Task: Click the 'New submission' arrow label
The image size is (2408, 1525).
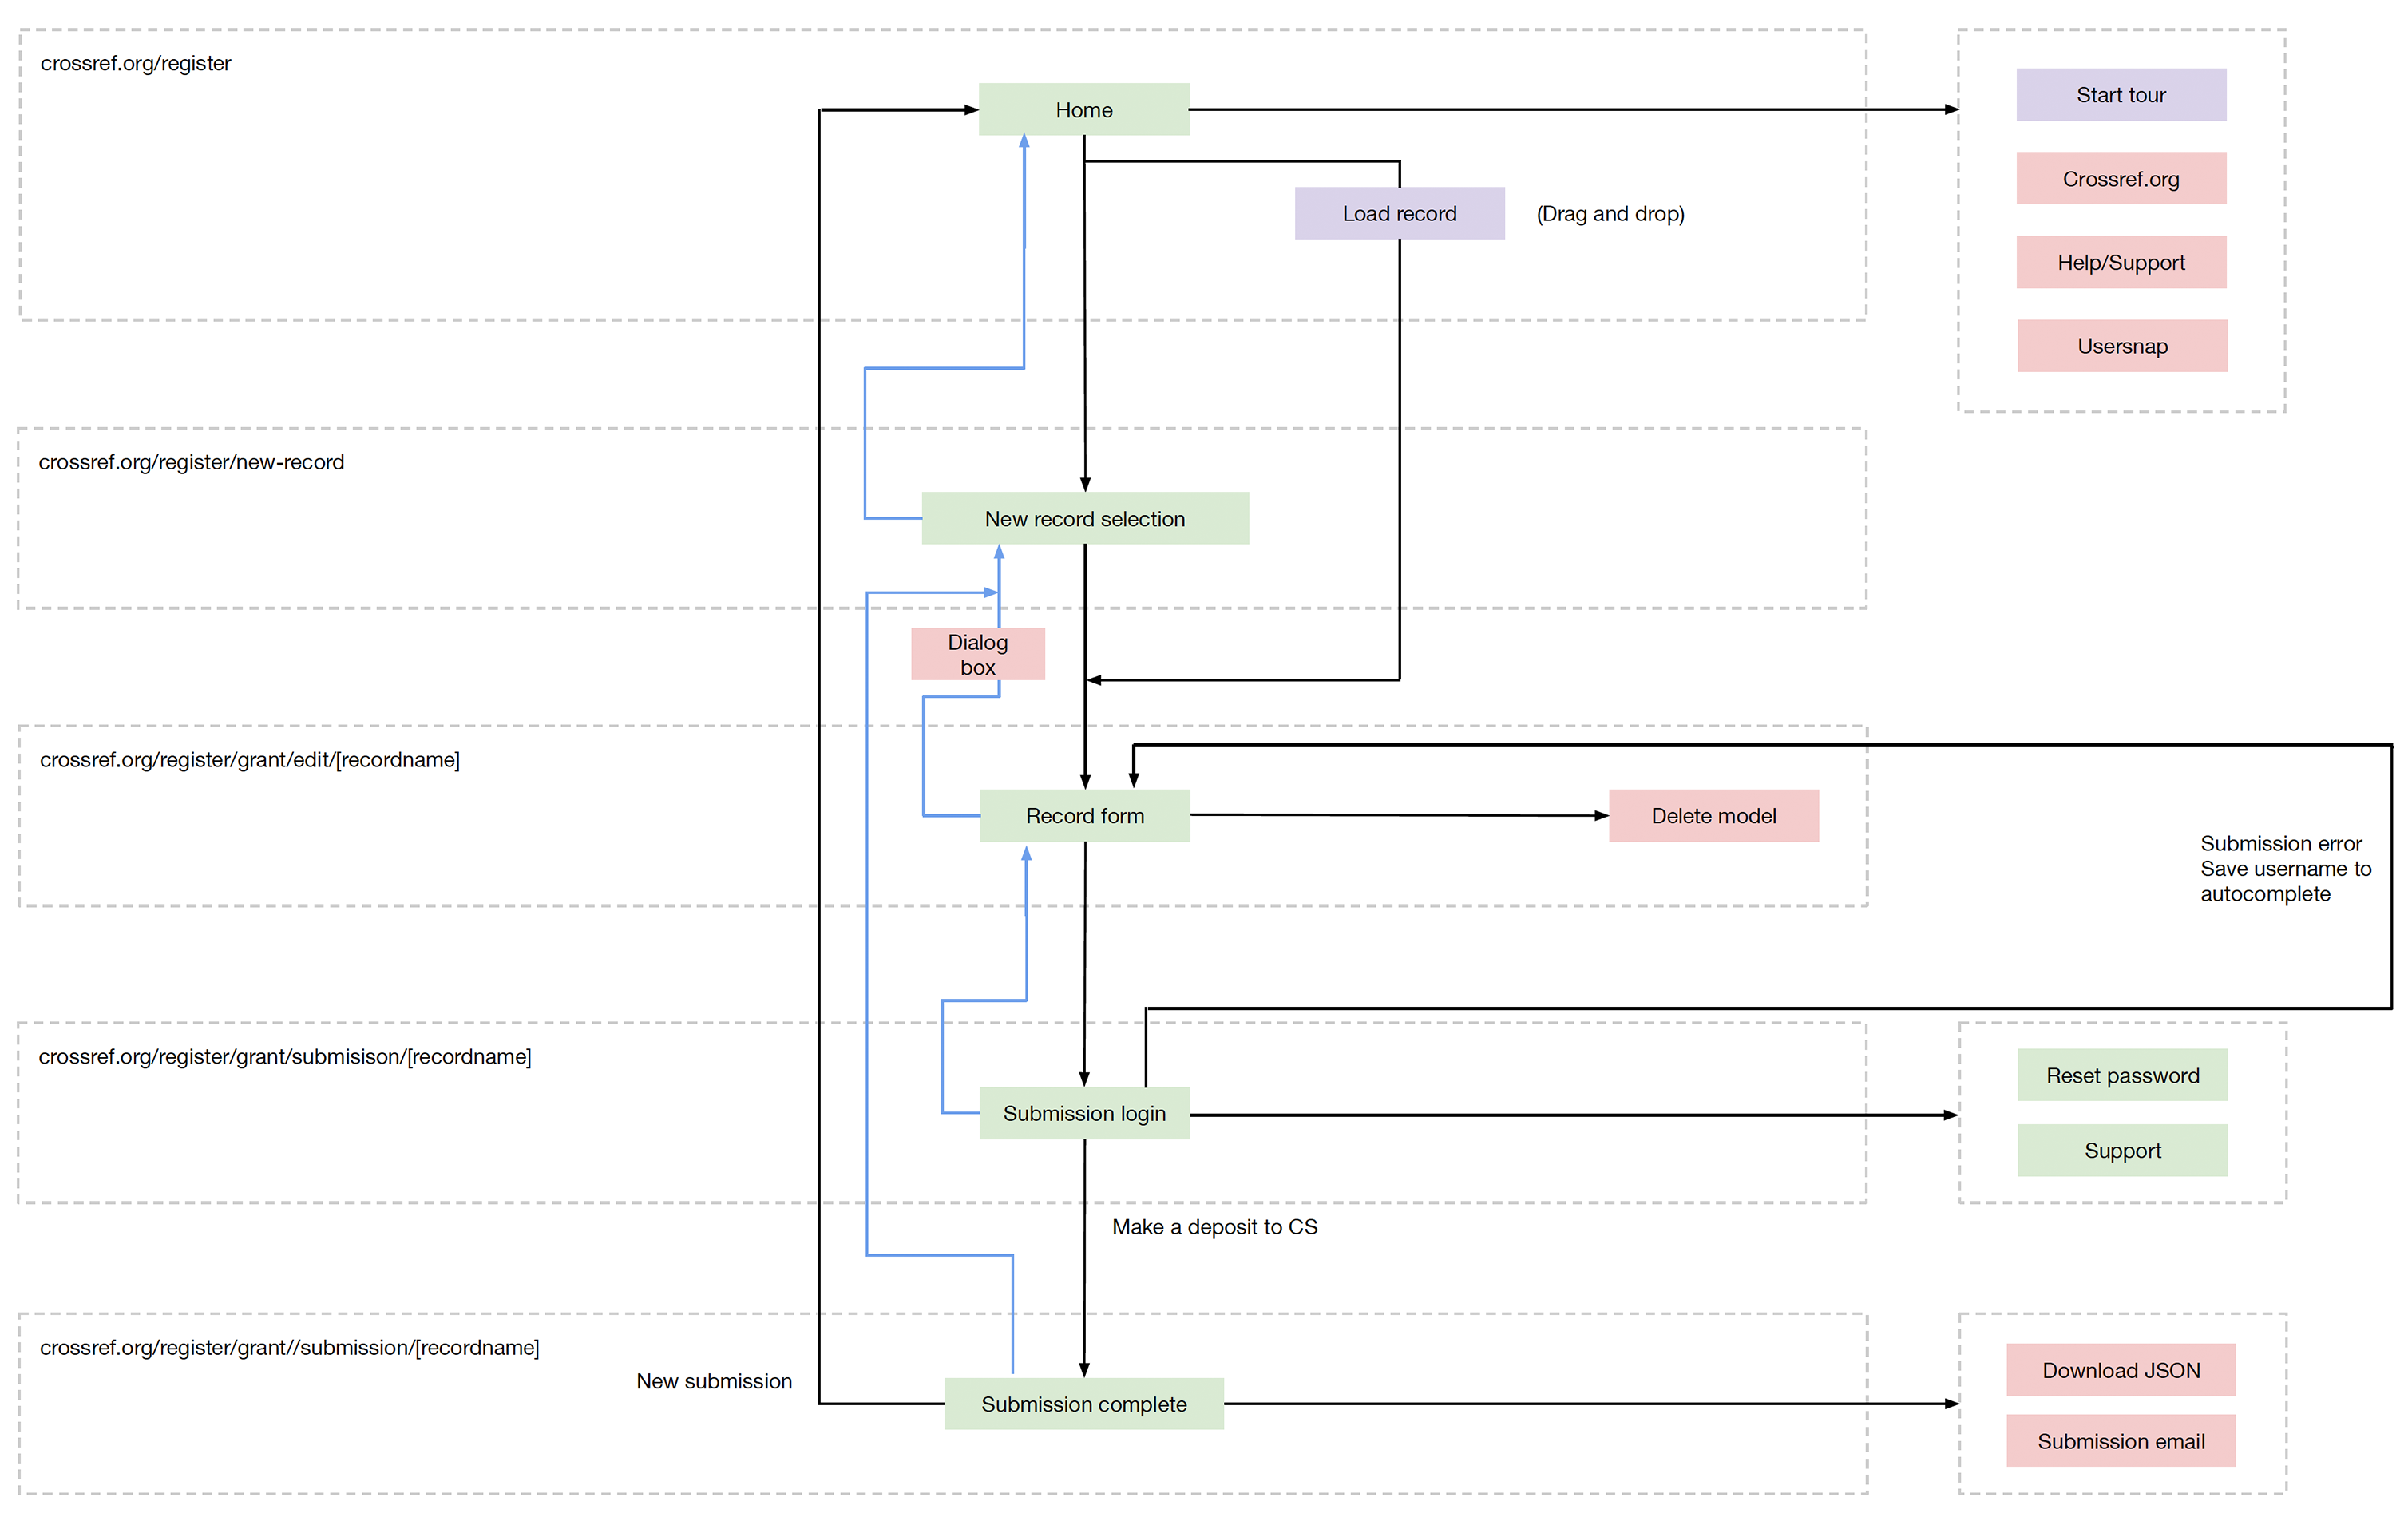Action: [x=713, y=1381]
